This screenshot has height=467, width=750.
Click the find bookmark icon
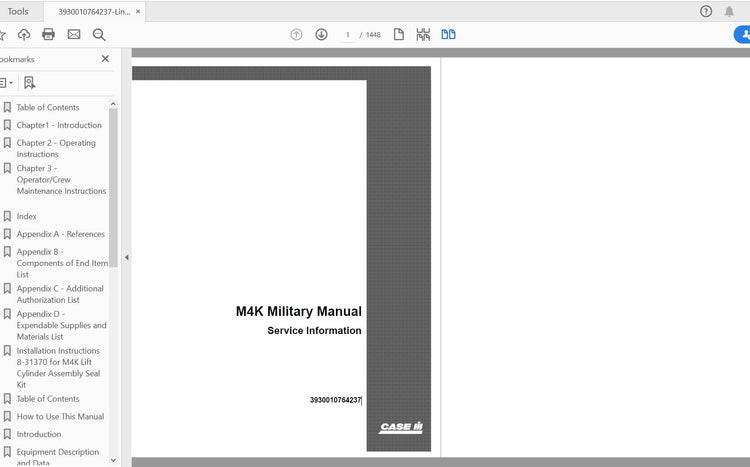30,83
